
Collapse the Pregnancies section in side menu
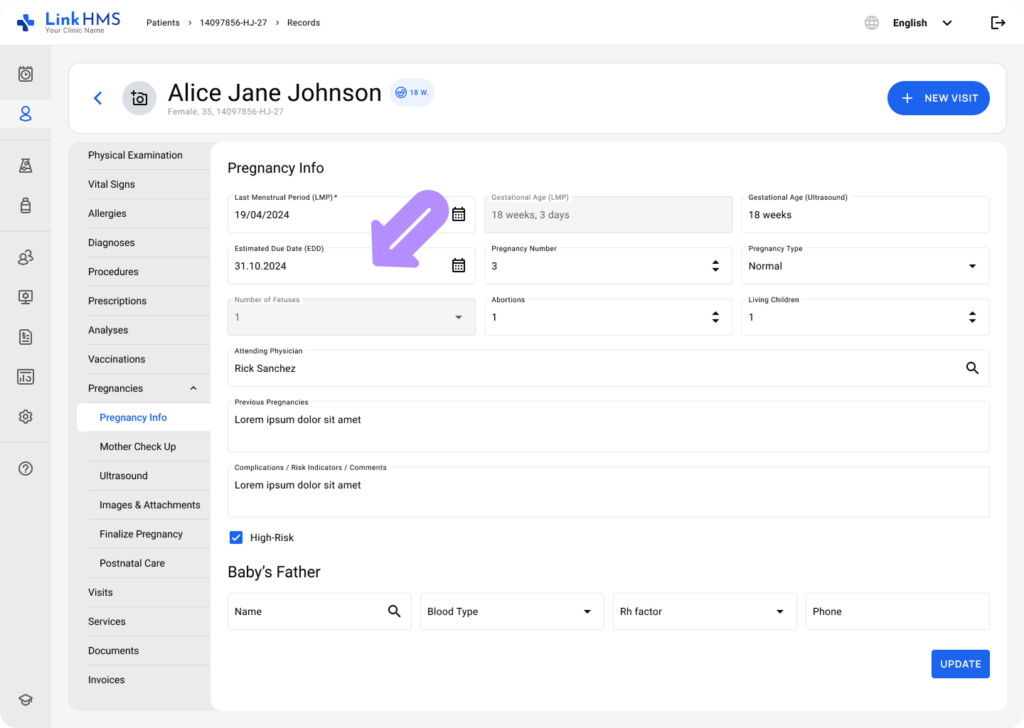coord(193,389)
